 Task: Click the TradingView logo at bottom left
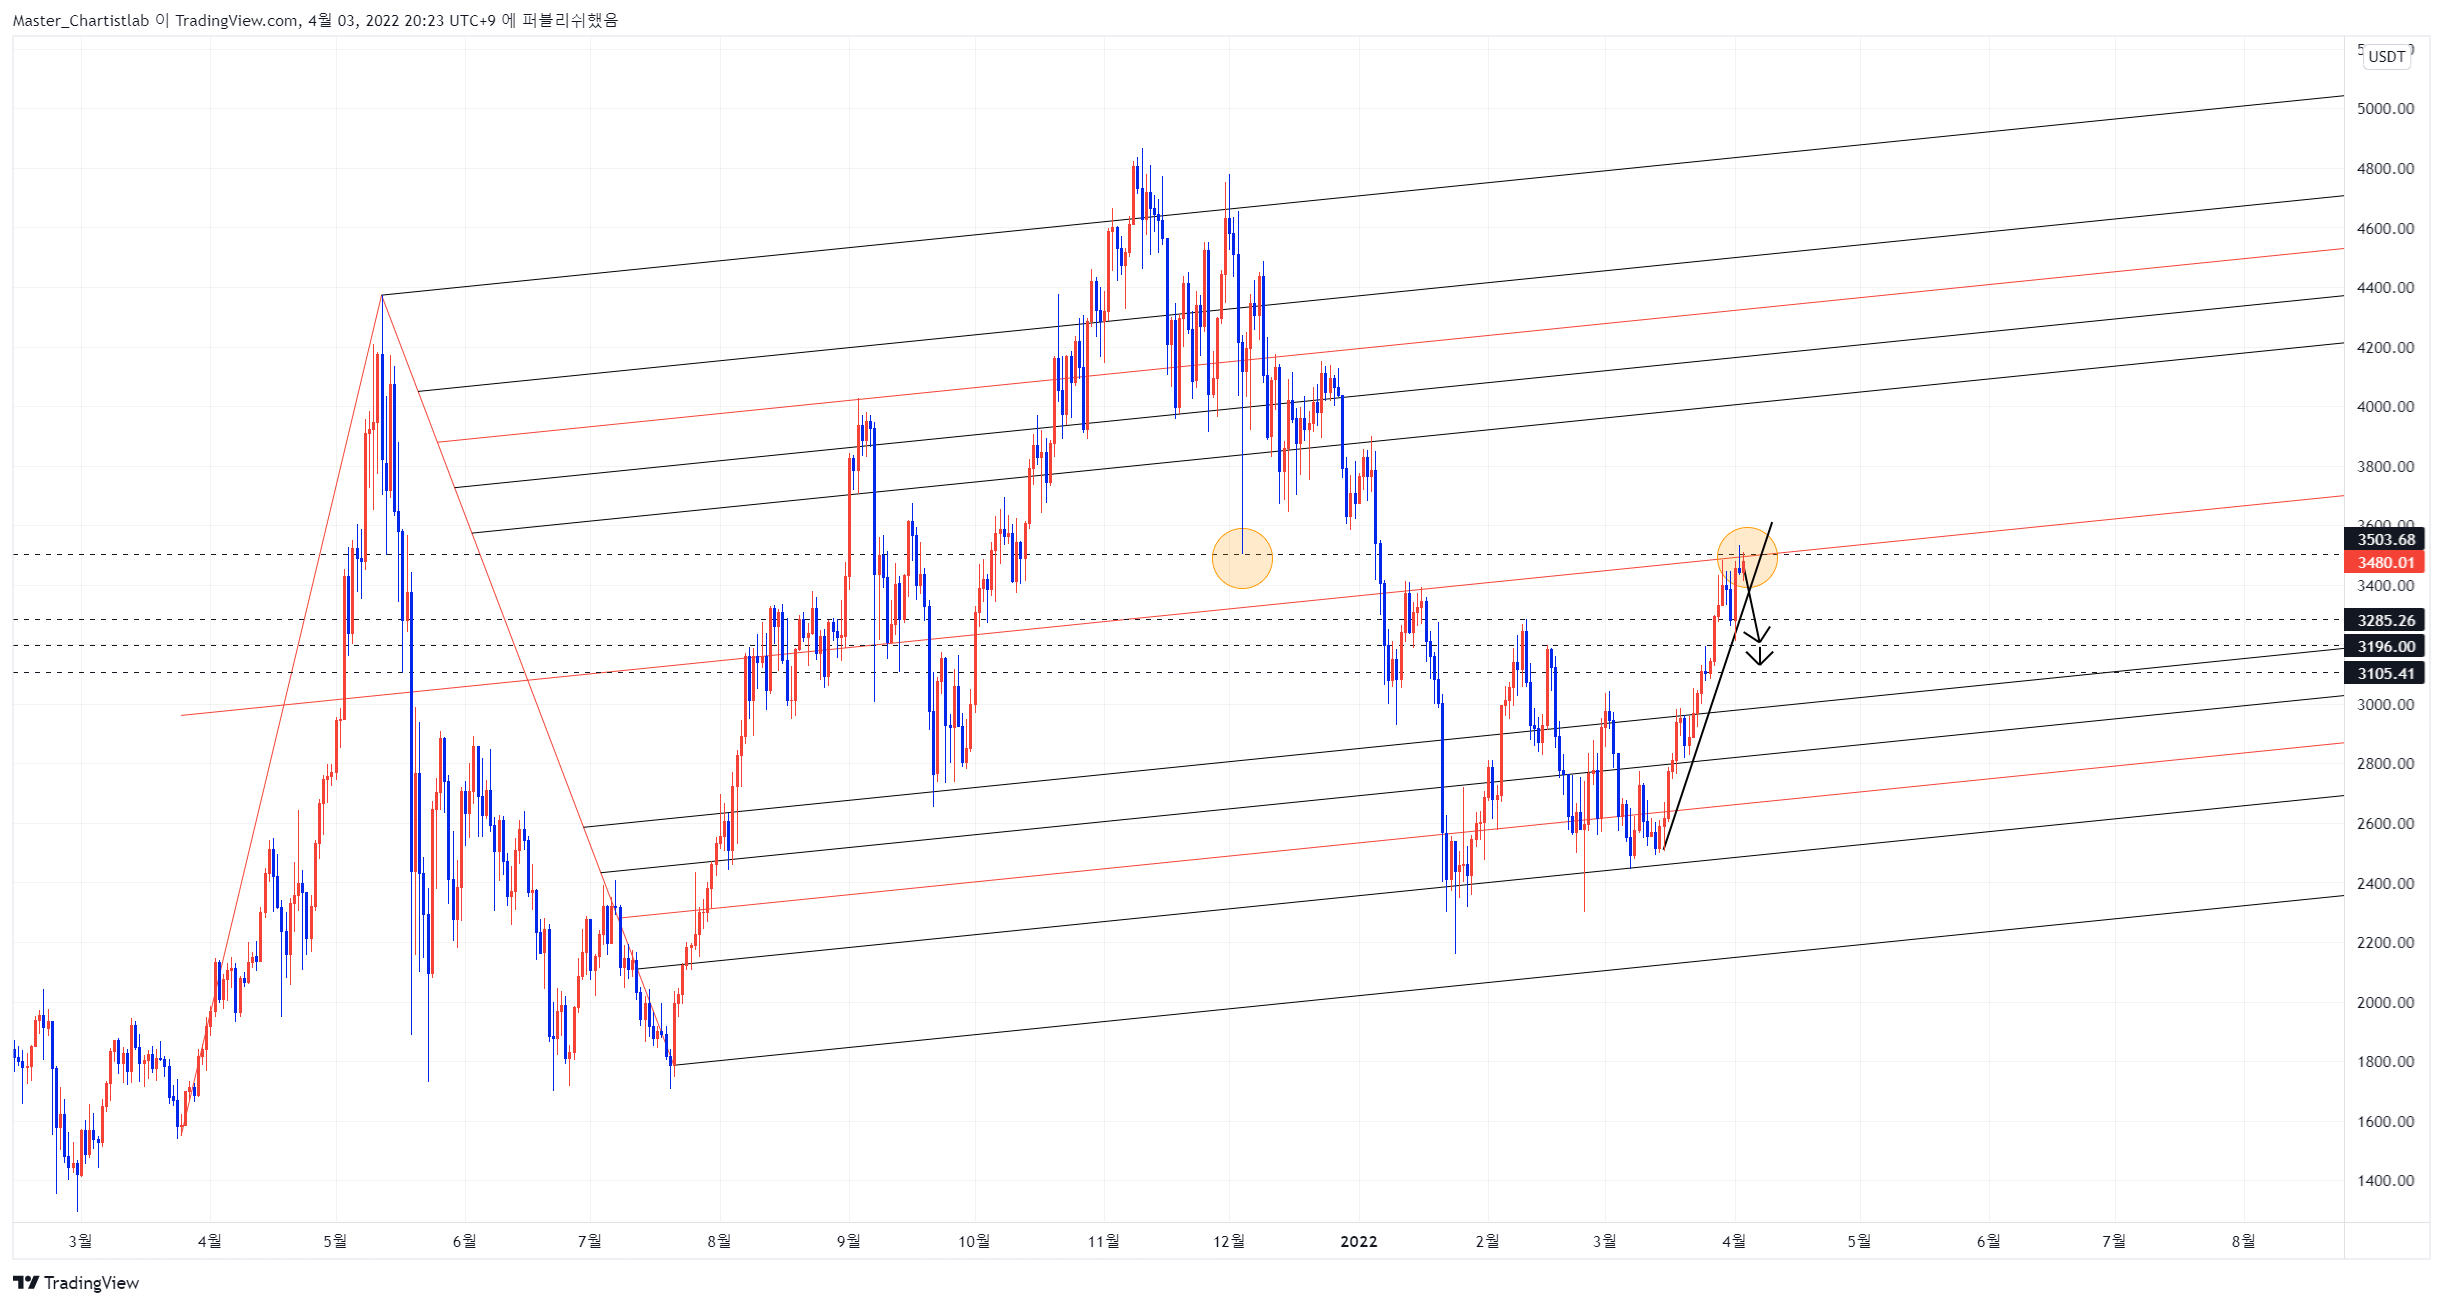[x=76, y=1283]
